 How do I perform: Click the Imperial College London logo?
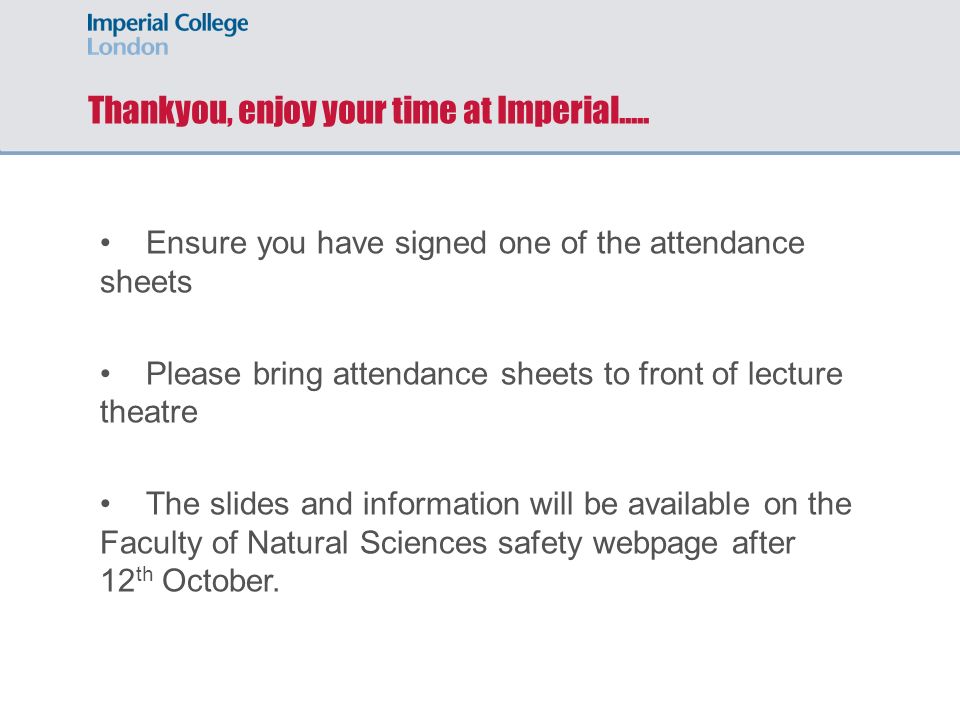(167, 34)
